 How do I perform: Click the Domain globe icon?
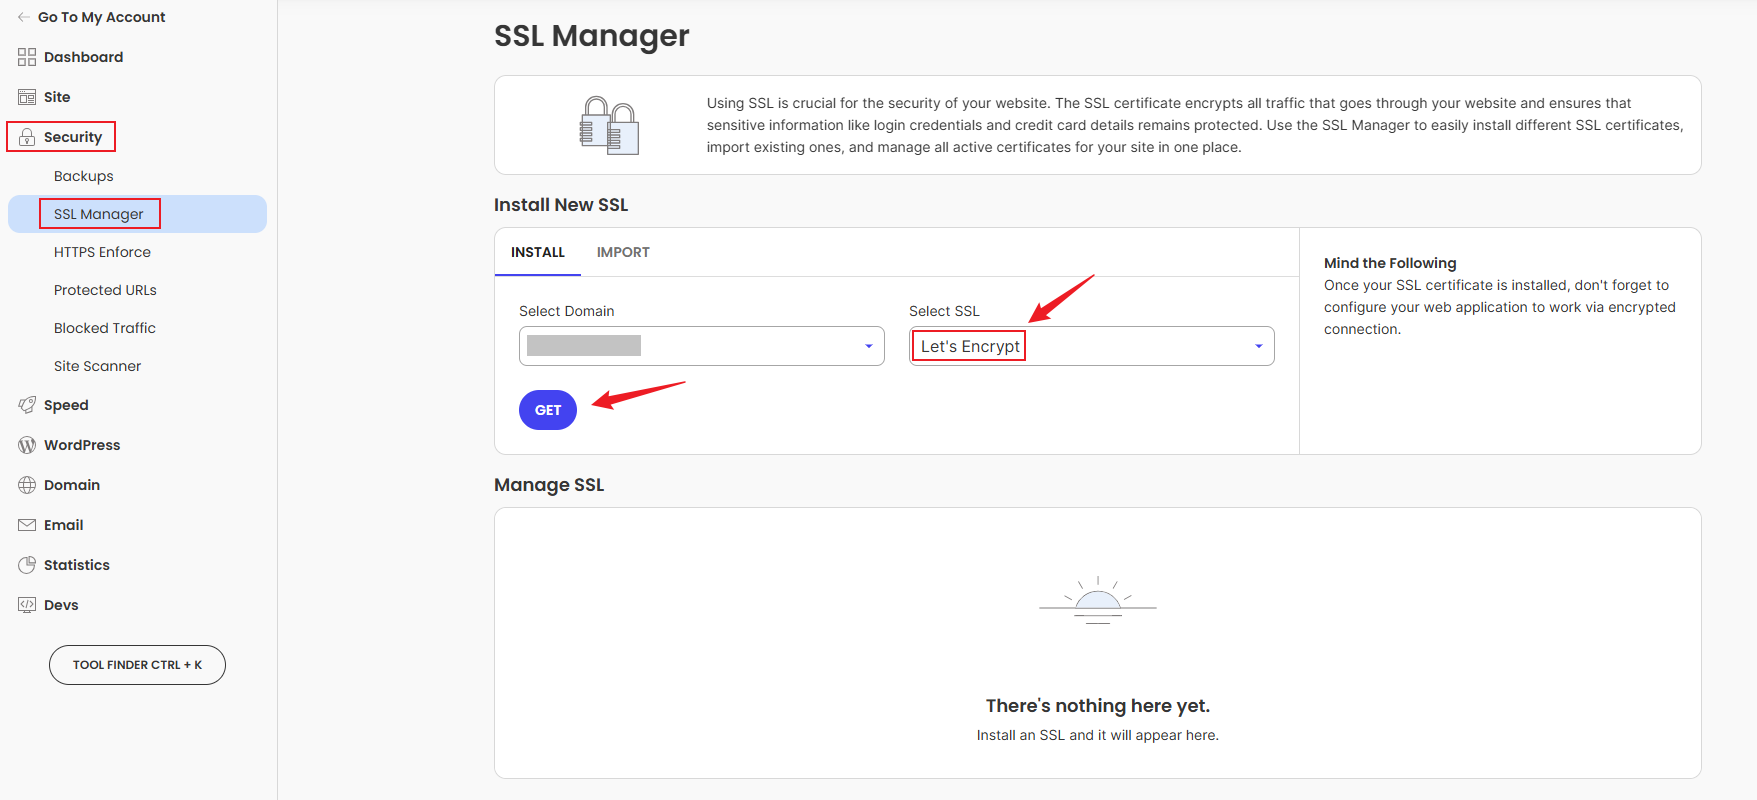pos(27,485)
